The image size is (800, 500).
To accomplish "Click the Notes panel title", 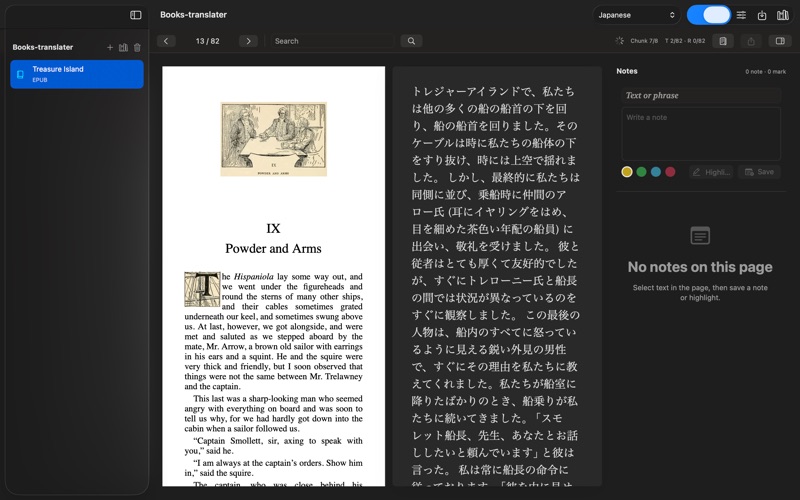I will click(627, 71).
